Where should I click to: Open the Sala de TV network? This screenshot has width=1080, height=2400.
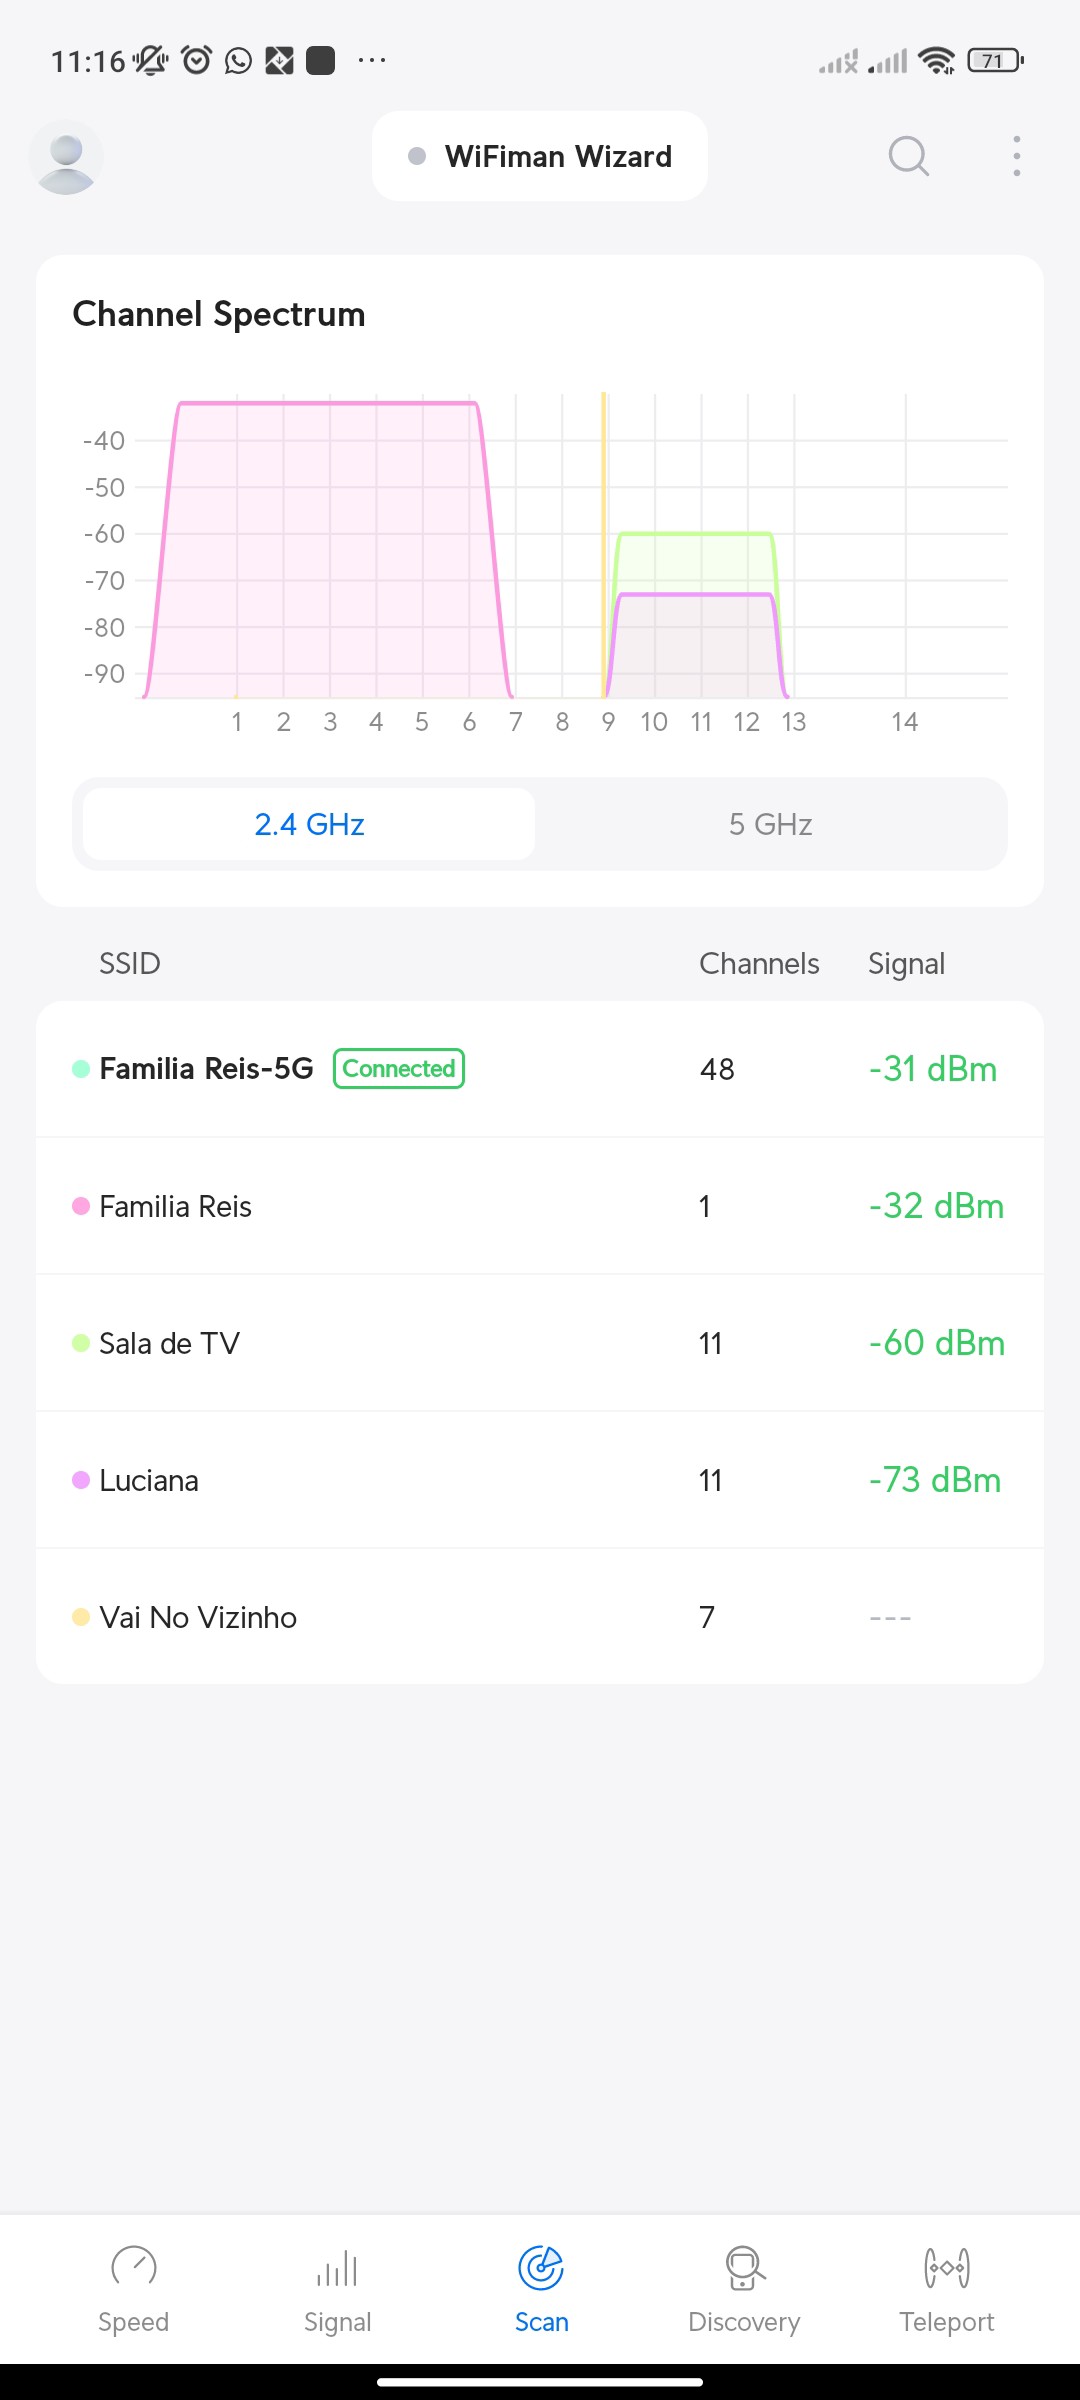pyautogui.click(x=540, y=1343)
